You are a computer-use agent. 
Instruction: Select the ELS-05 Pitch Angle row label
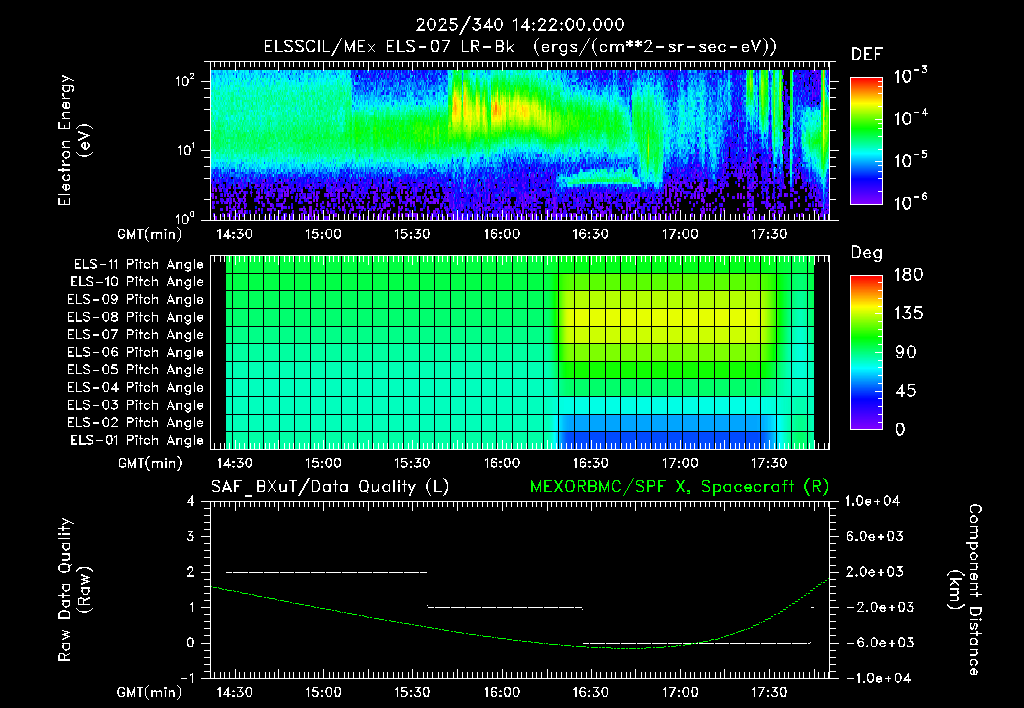pyautogui.click(x=136, y=370)
